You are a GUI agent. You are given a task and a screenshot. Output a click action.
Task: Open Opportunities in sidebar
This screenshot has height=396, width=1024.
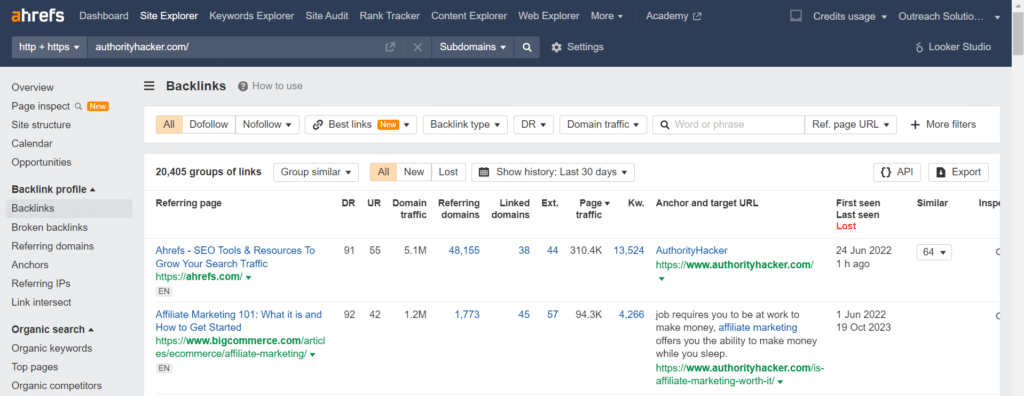pyautogui.click(x=41, y=162)
